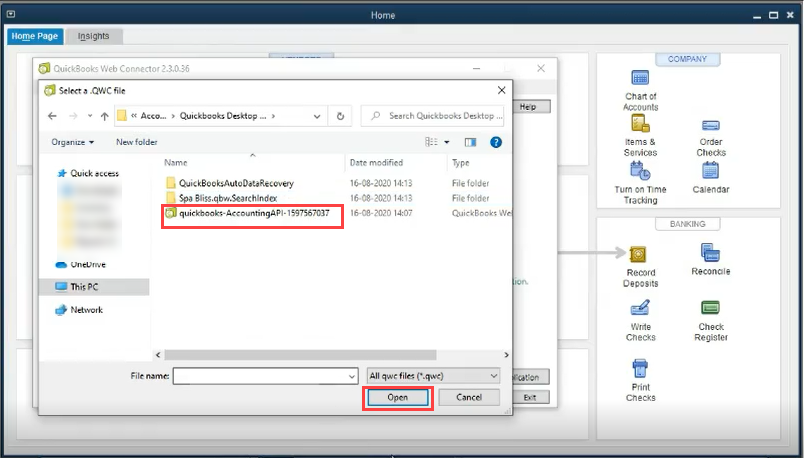This screenshot has width=804, height=458.
Task: Open the Chart of Accounts icon
Action: pyautogui.click(x=640, y=78)
